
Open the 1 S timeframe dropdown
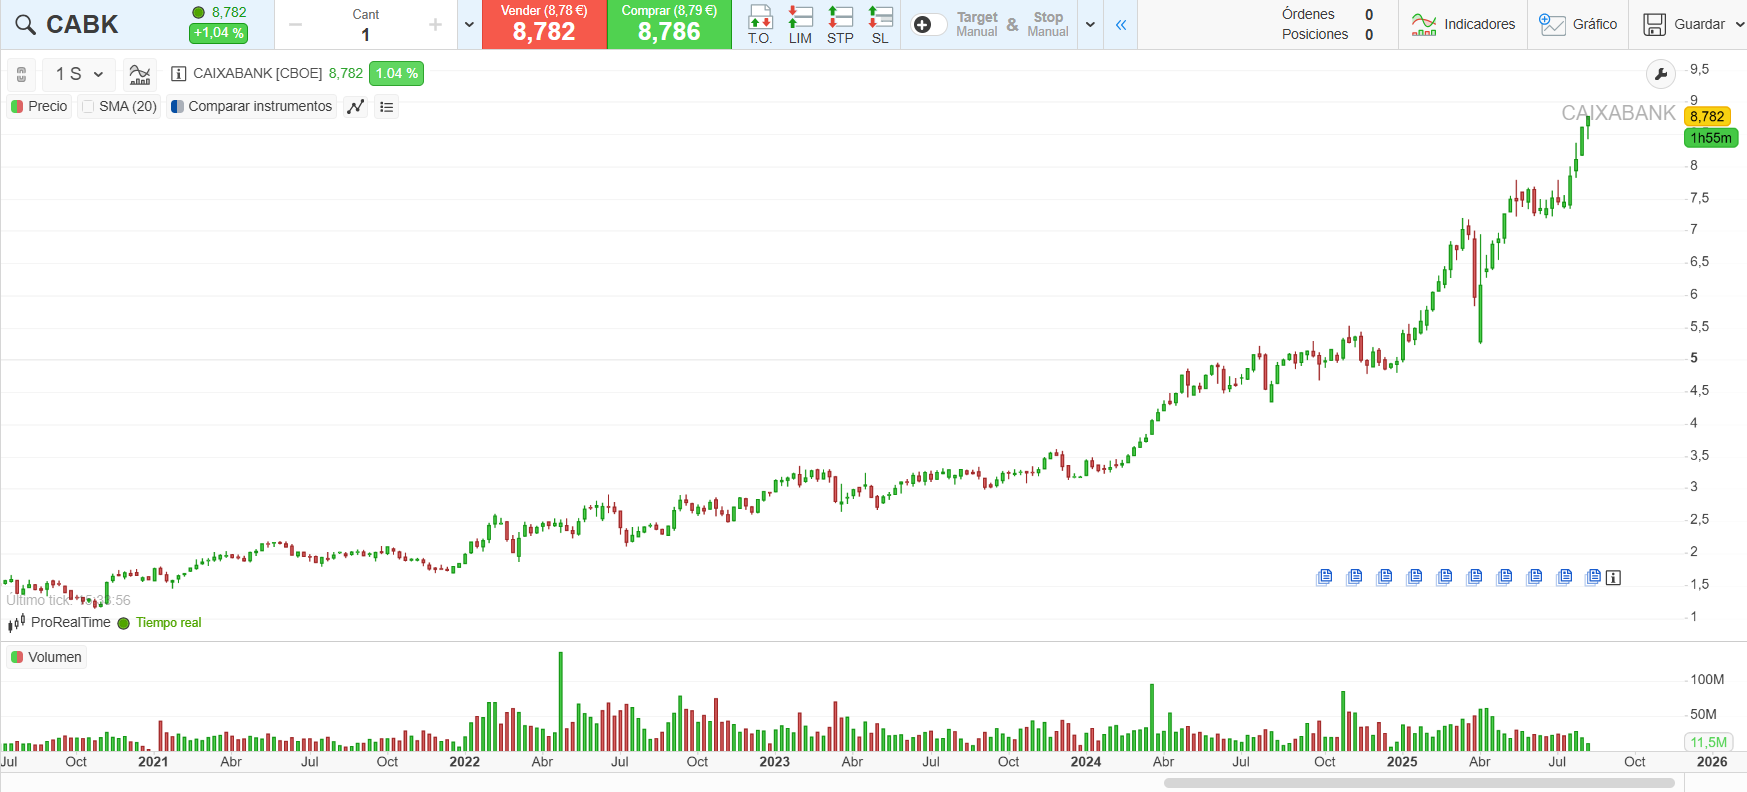(79, 74)
